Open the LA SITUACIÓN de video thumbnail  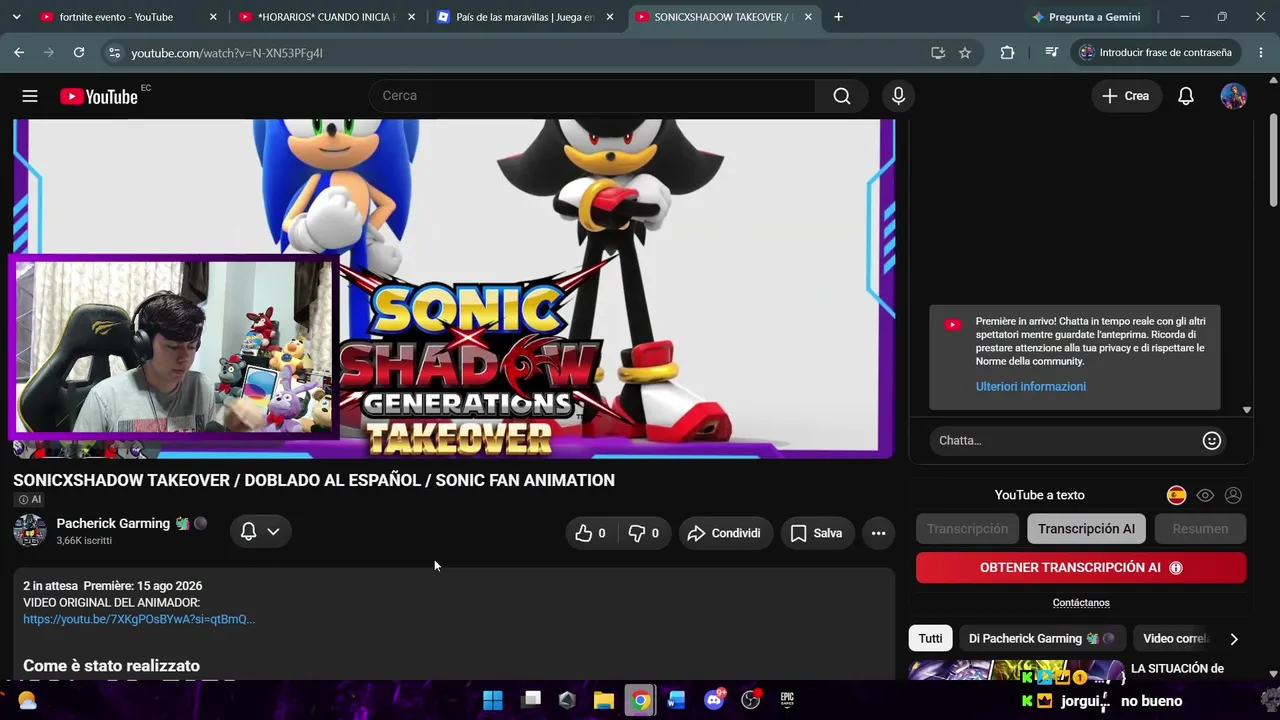(x=1016, y=670)
